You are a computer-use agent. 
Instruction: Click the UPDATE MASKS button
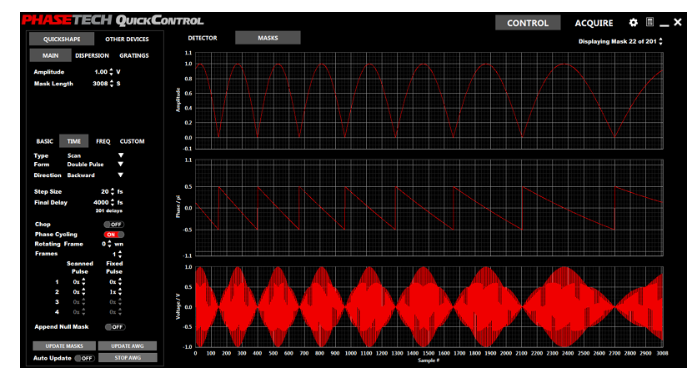(64, 346)
